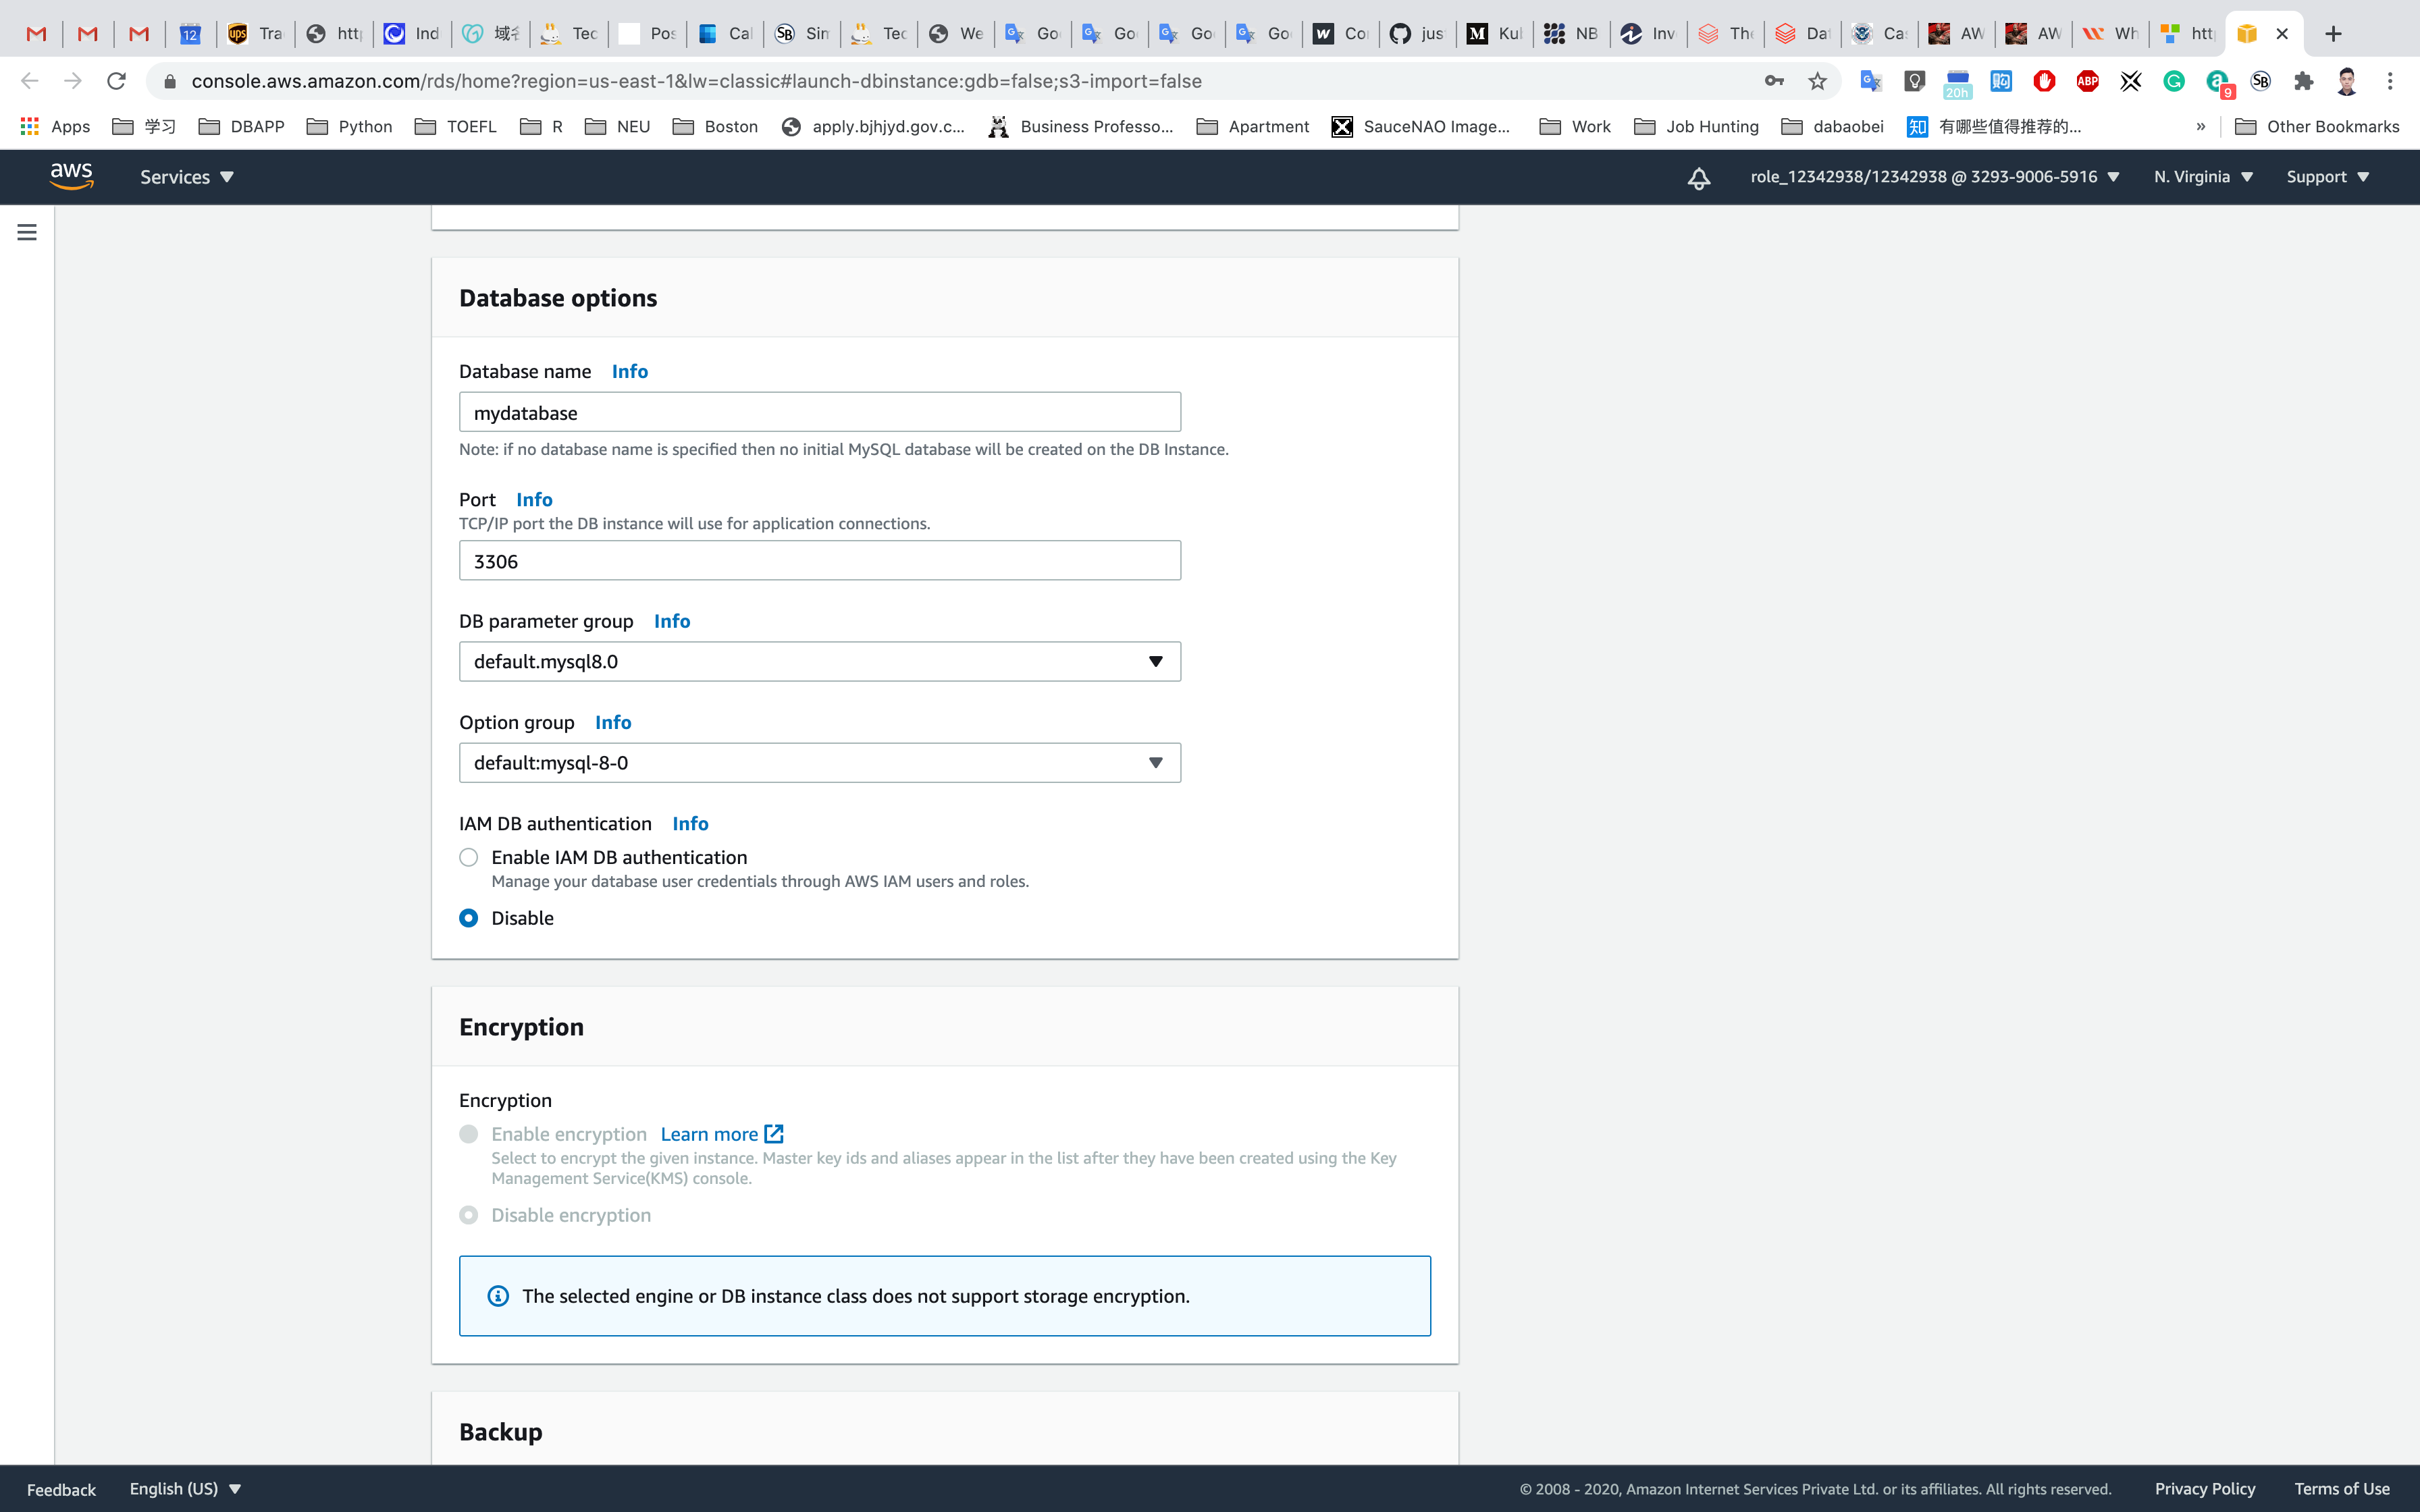Viewport: 2420px width, 1512px height.
Task: Click the Database name text field
Action: (x=819, y=413)
